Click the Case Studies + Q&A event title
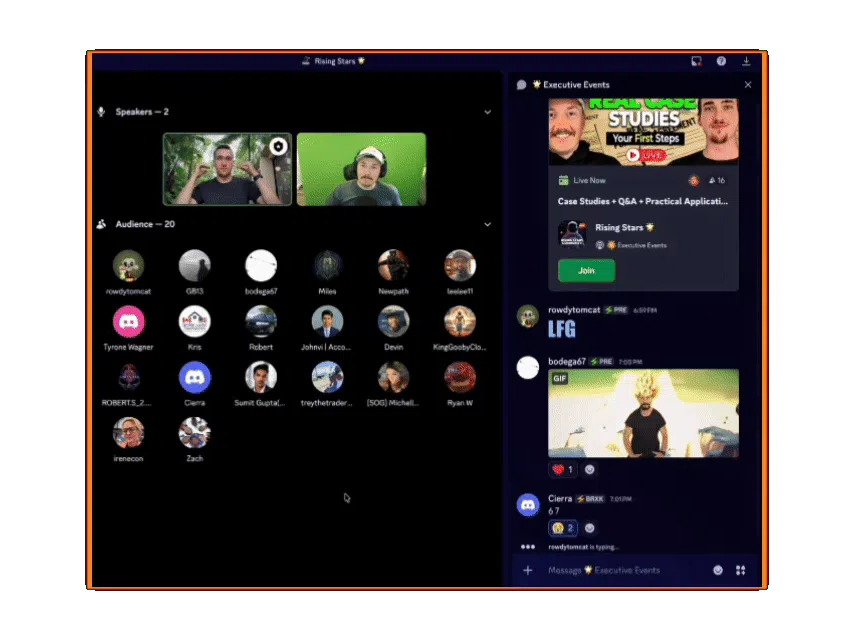 click(x=643, y=202)
